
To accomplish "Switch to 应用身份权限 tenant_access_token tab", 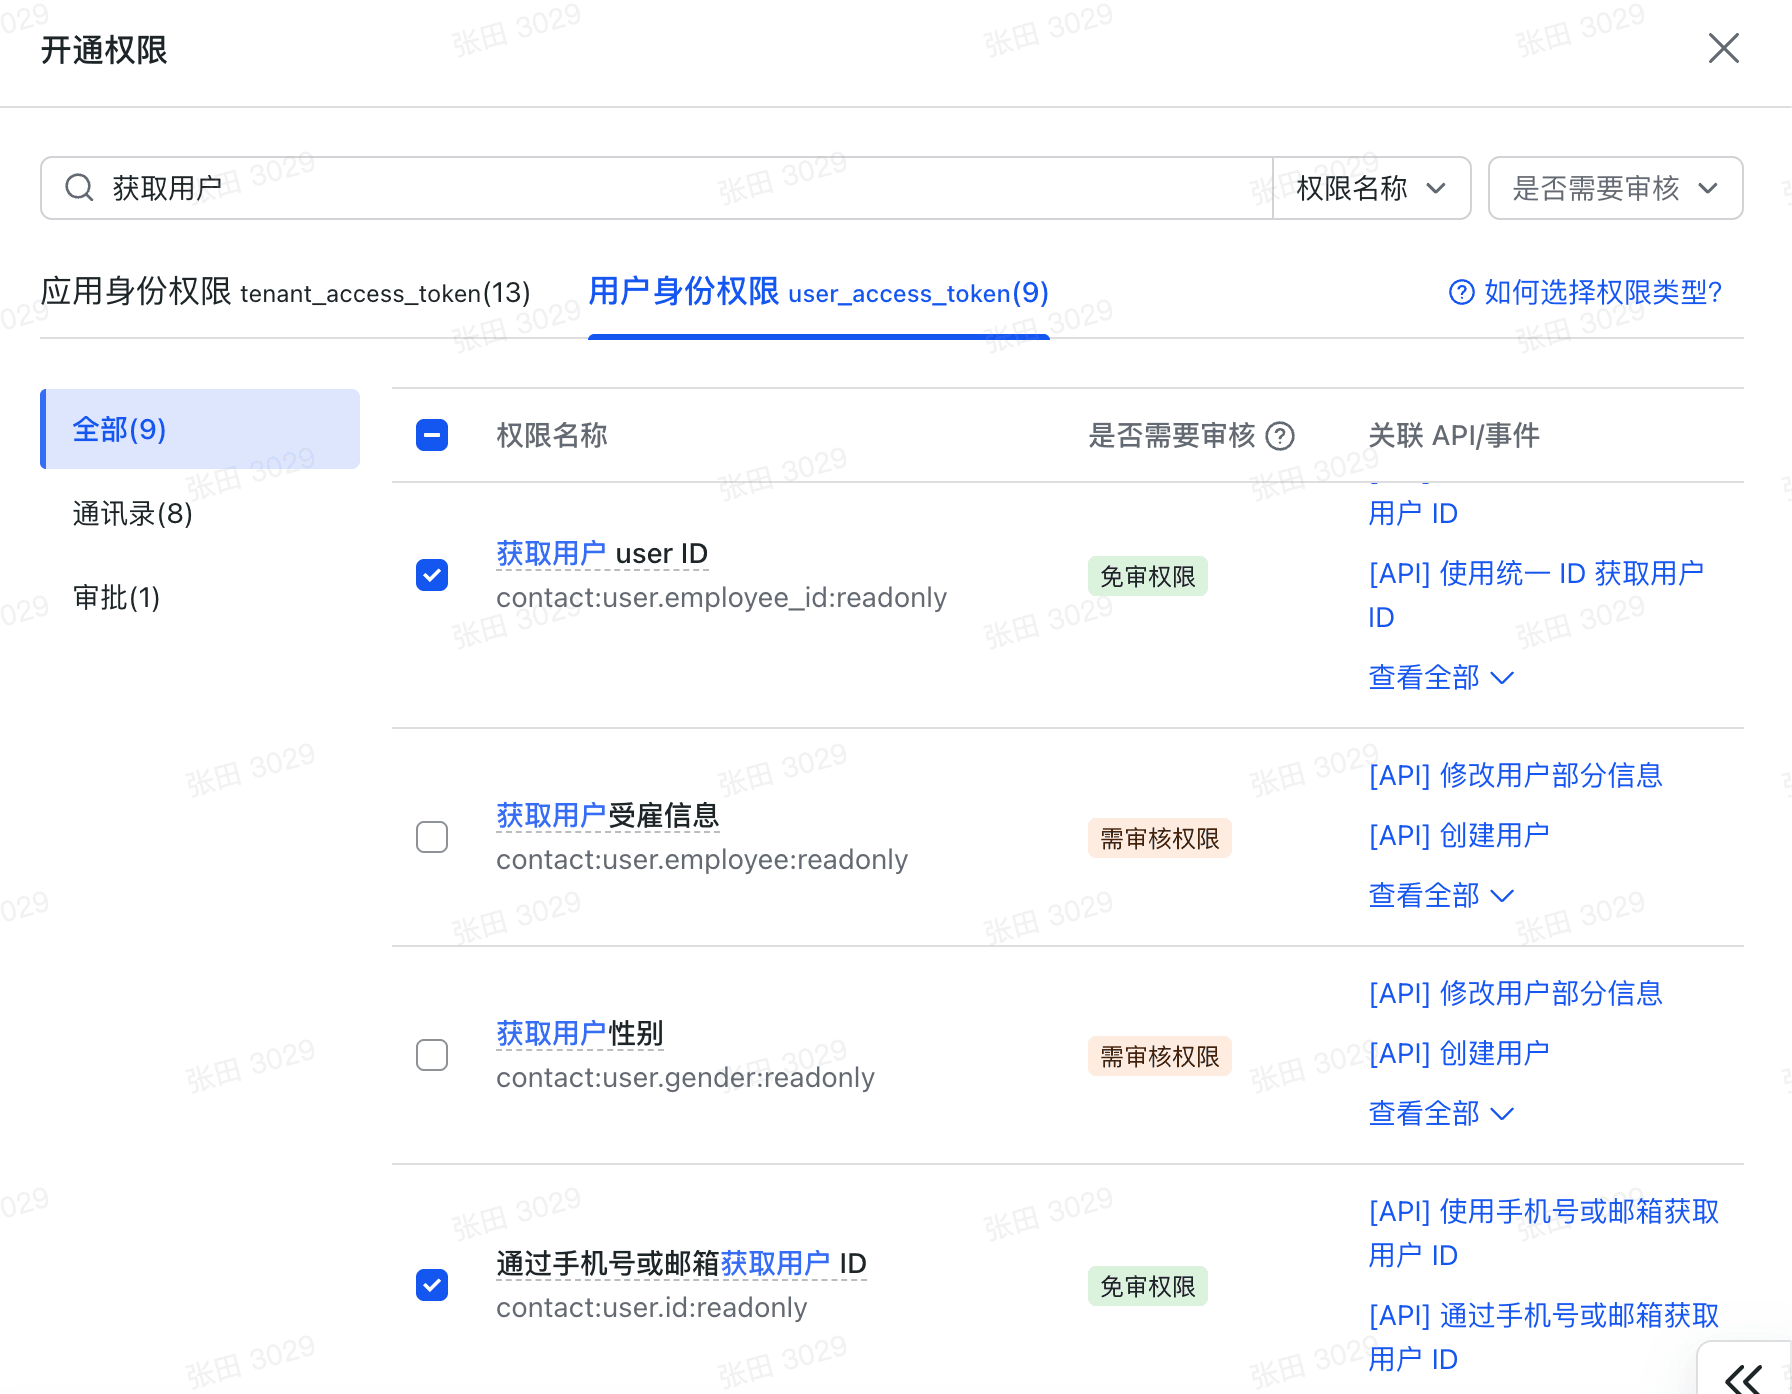I will point(285,292).
